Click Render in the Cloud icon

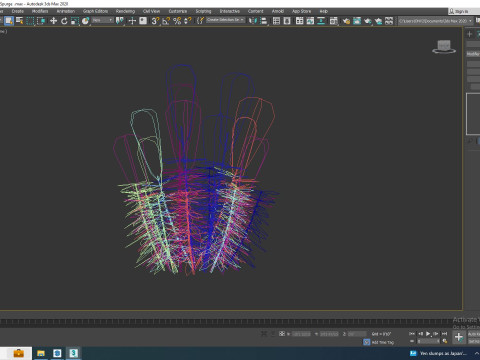(x=378, y=21)
